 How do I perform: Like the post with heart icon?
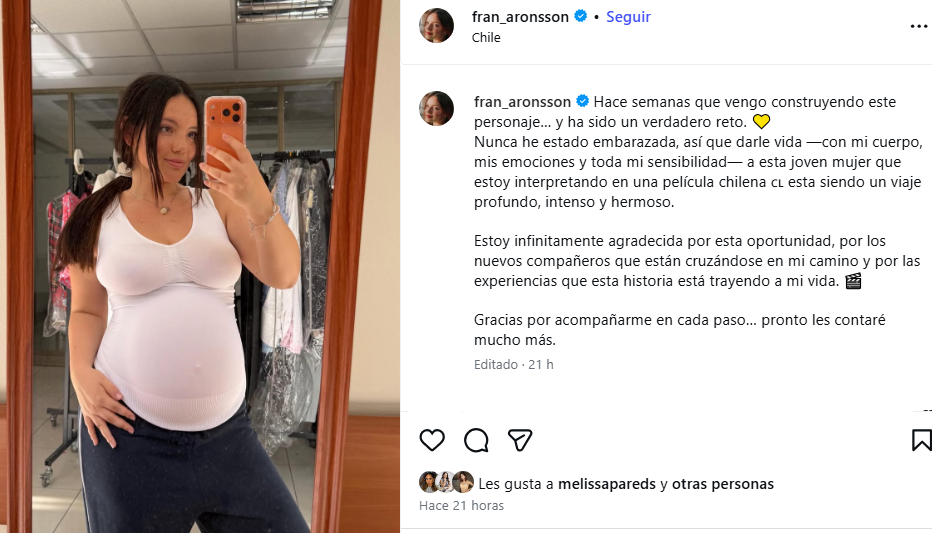[432, 440]
